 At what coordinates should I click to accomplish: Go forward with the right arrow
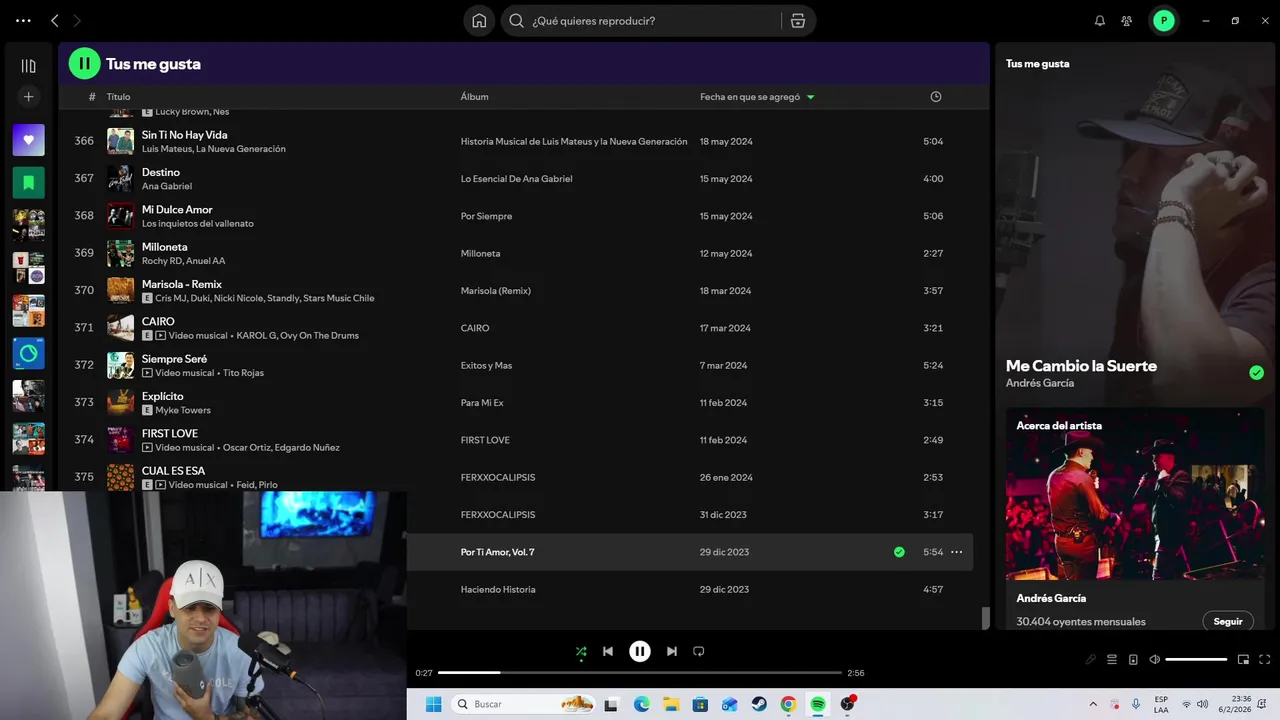77,20
